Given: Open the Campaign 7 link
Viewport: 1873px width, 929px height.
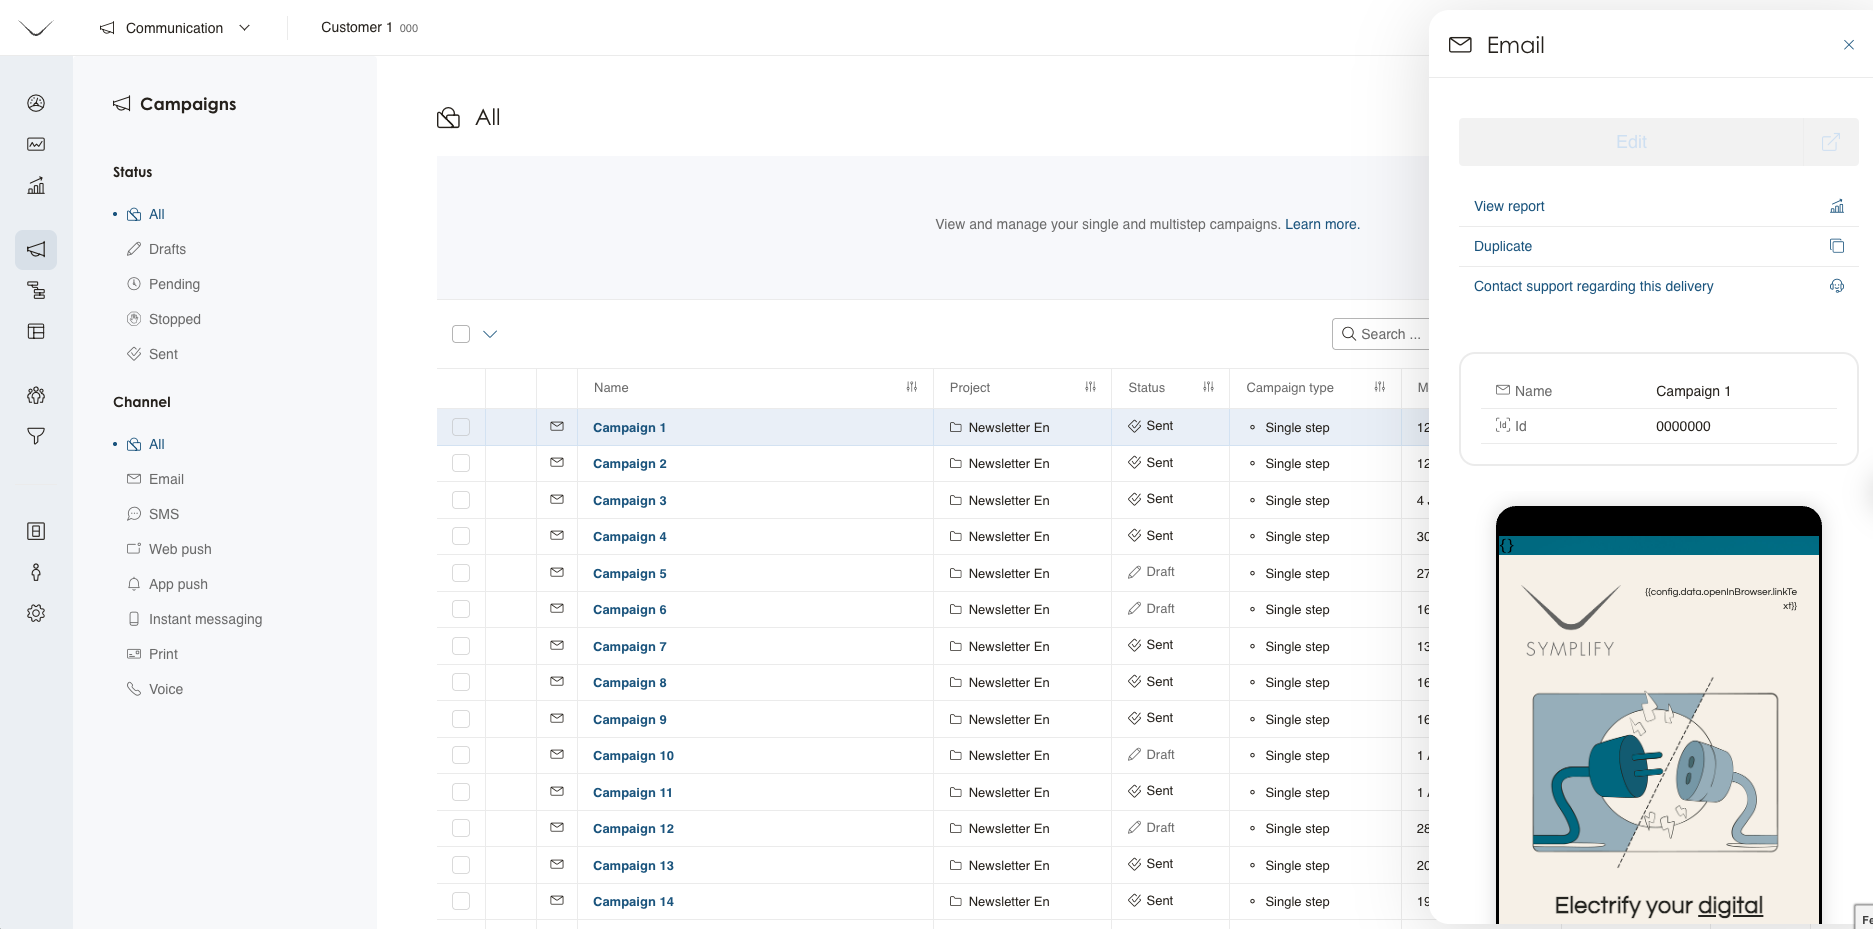Looking at the screenshot, I should tap(629, 646).
